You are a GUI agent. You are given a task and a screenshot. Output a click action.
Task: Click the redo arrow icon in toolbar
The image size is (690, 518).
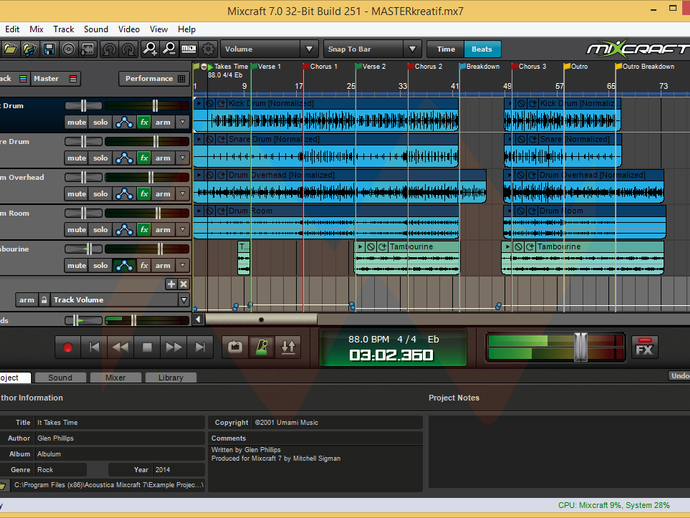[x=128, y=49]
